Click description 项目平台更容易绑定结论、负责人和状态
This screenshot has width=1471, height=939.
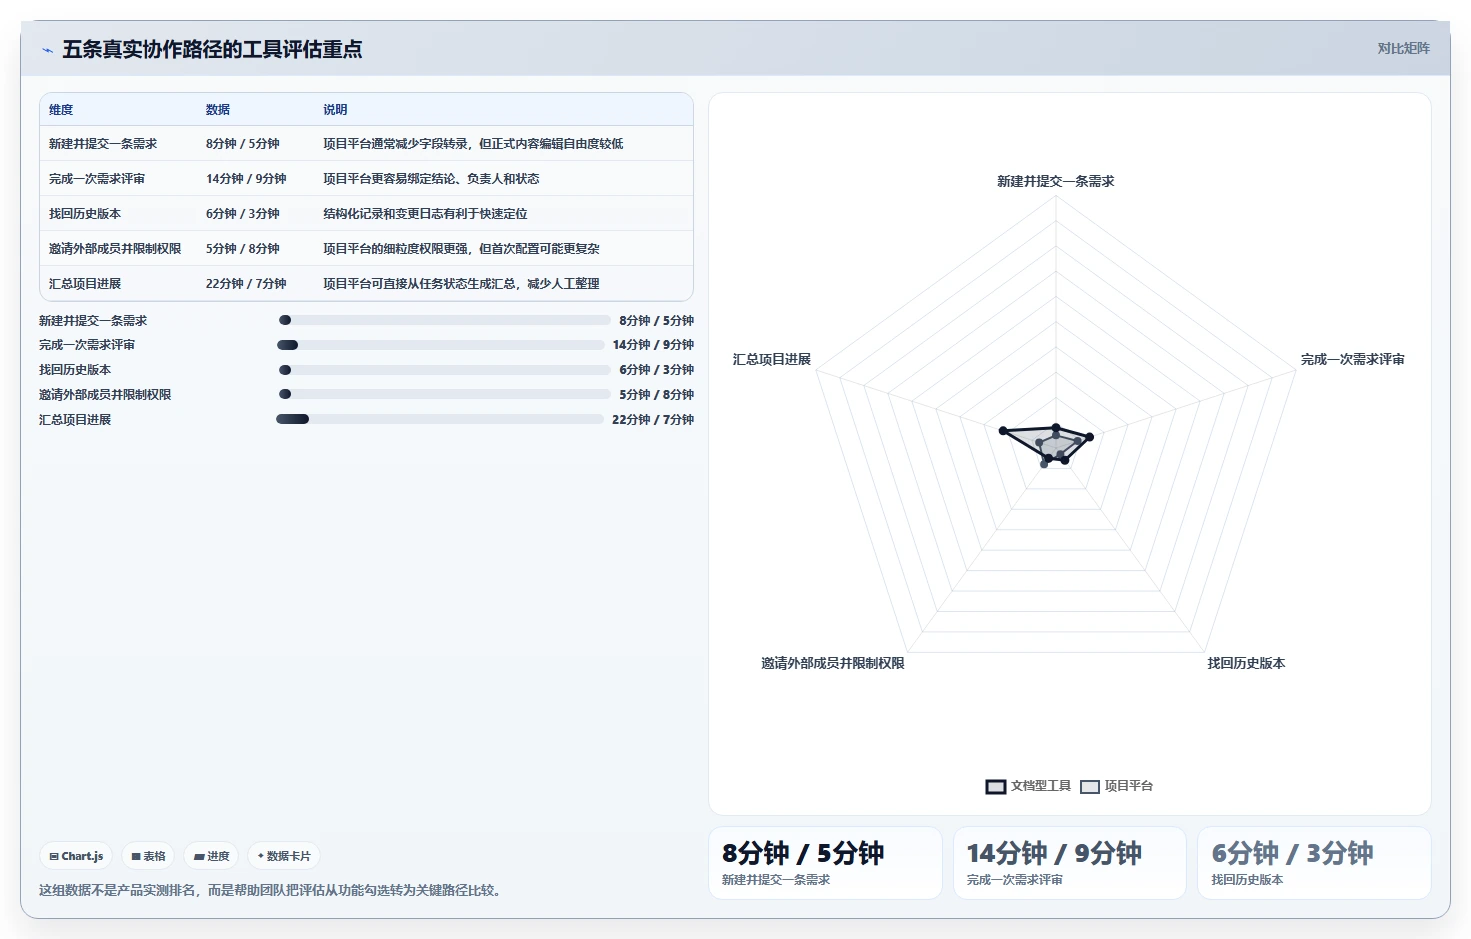431,179
